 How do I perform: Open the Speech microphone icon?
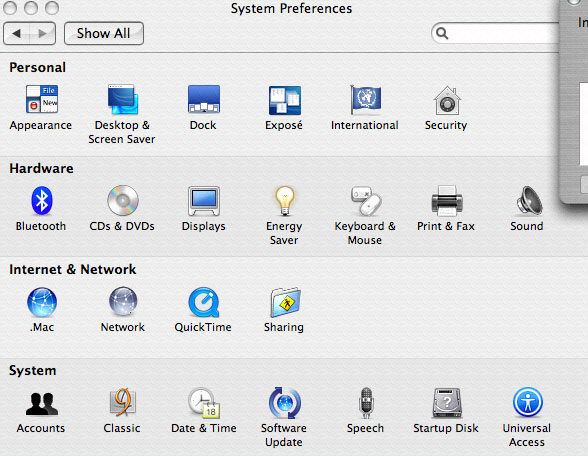pyautogui.click(x=366, y=403)
